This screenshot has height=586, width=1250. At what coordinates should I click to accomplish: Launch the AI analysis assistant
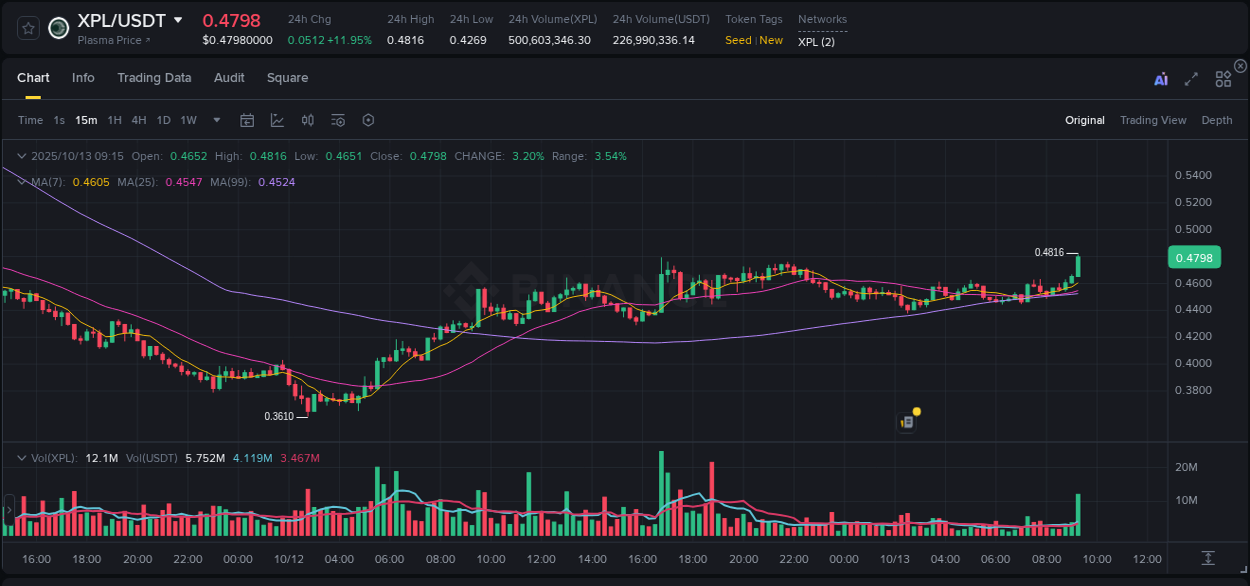point(1160,77)
